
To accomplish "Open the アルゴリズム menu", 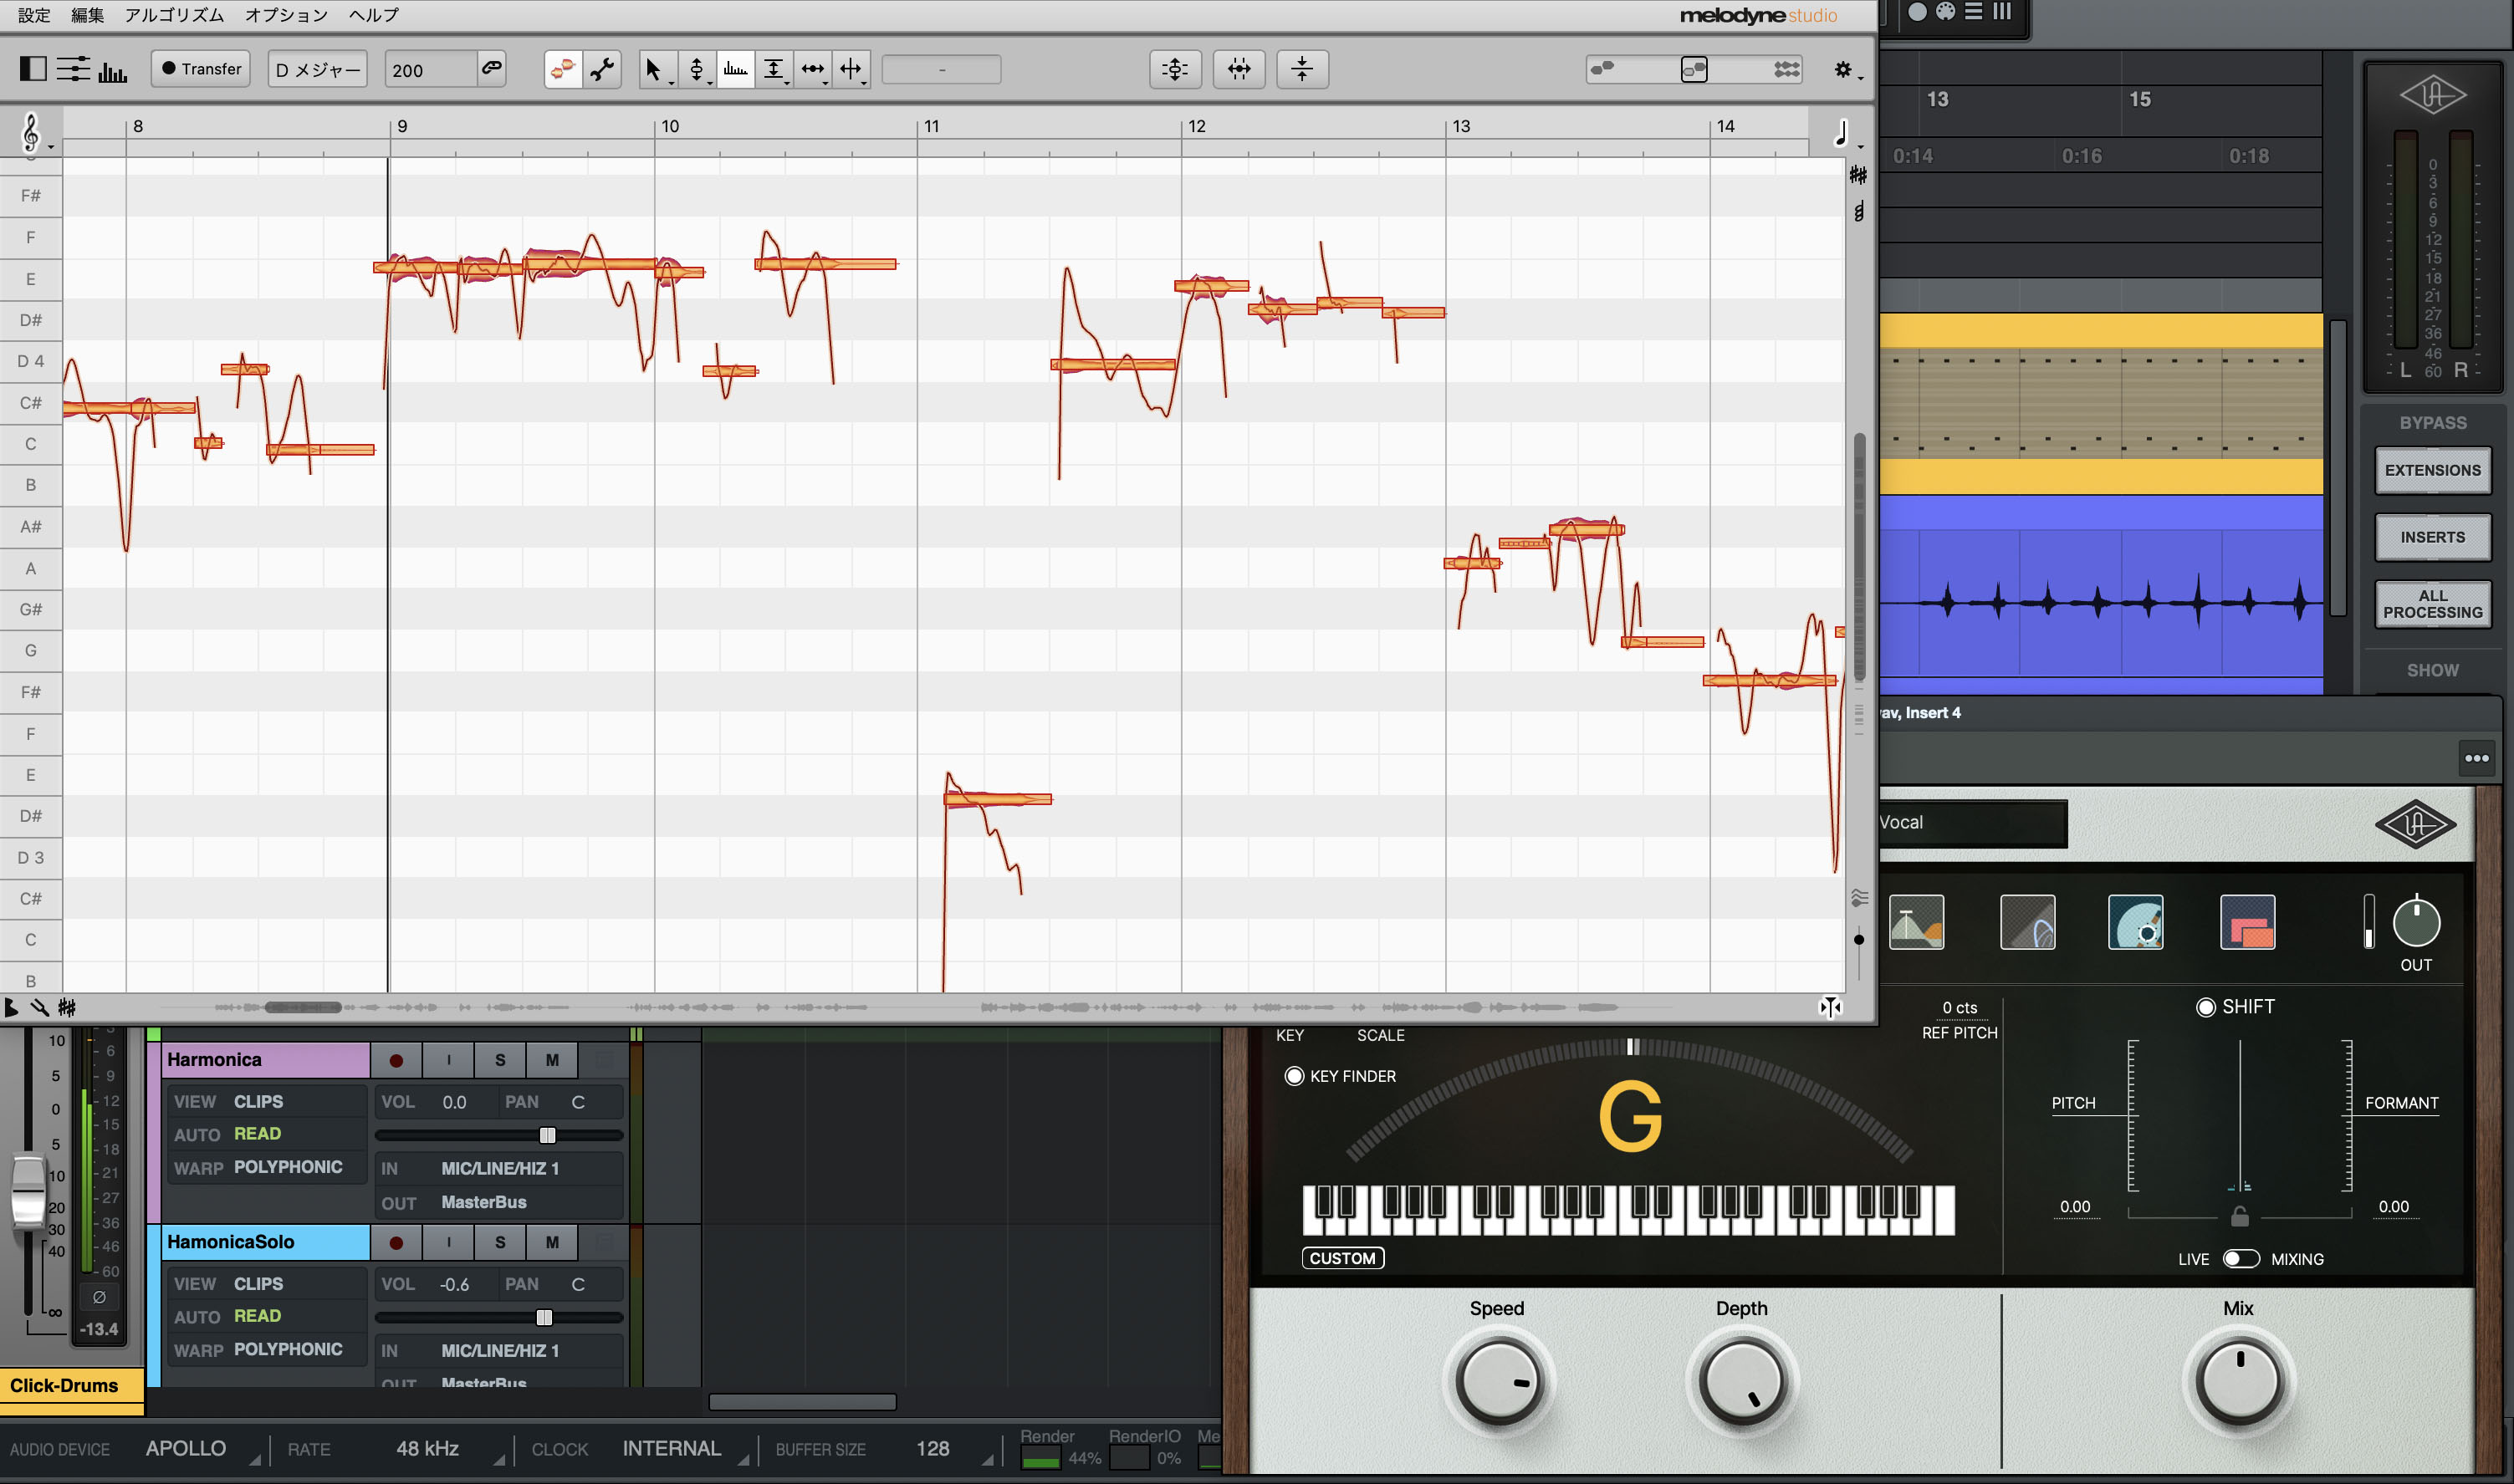I will (x=174, y=15).
